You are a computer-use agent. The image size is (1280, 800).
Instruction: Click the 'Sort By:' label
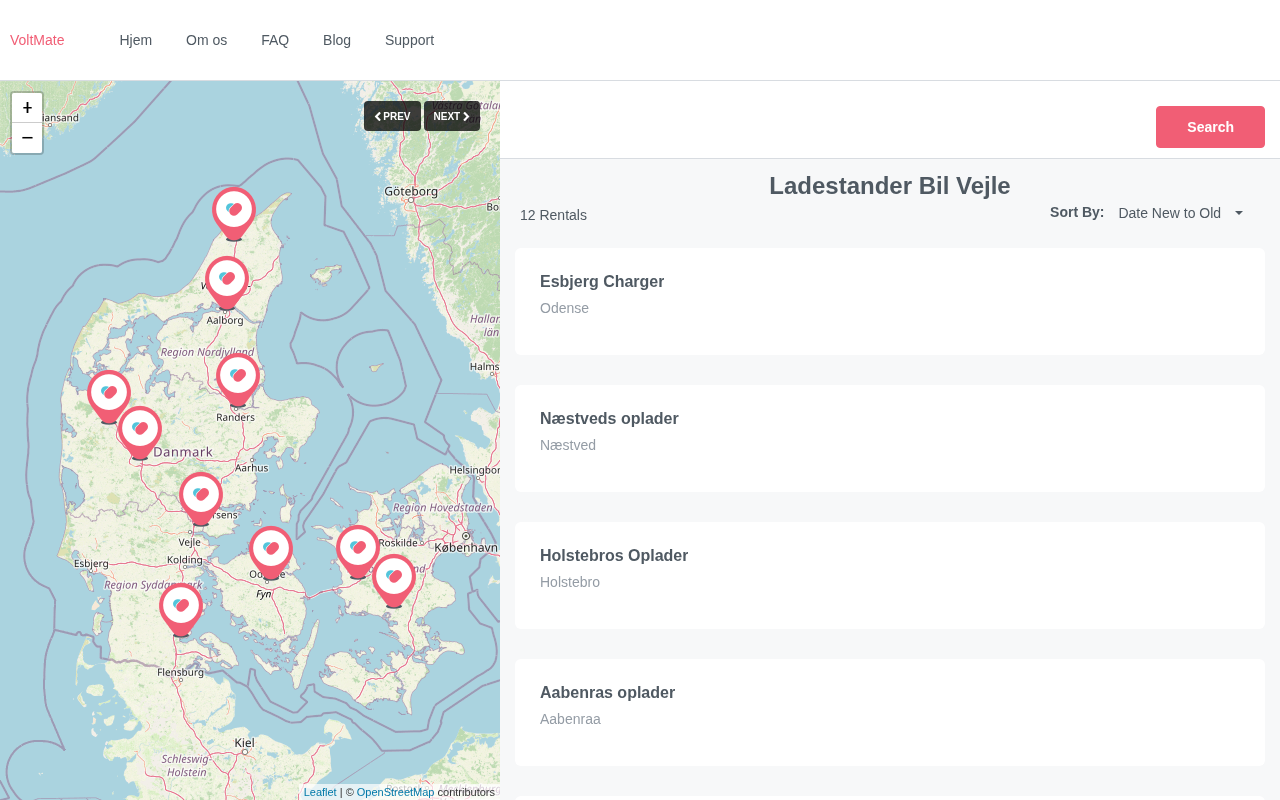tap(1077, 212)
